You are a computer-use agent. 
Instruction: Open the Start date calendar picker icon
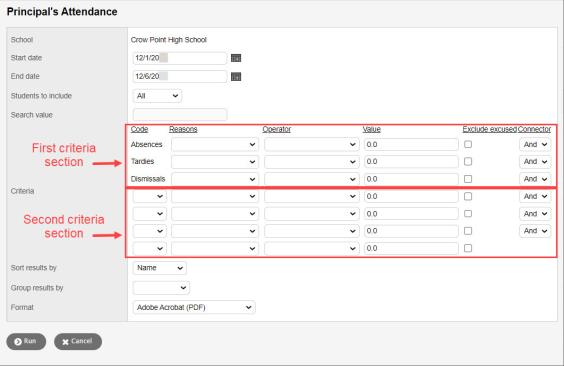[236, 58]
